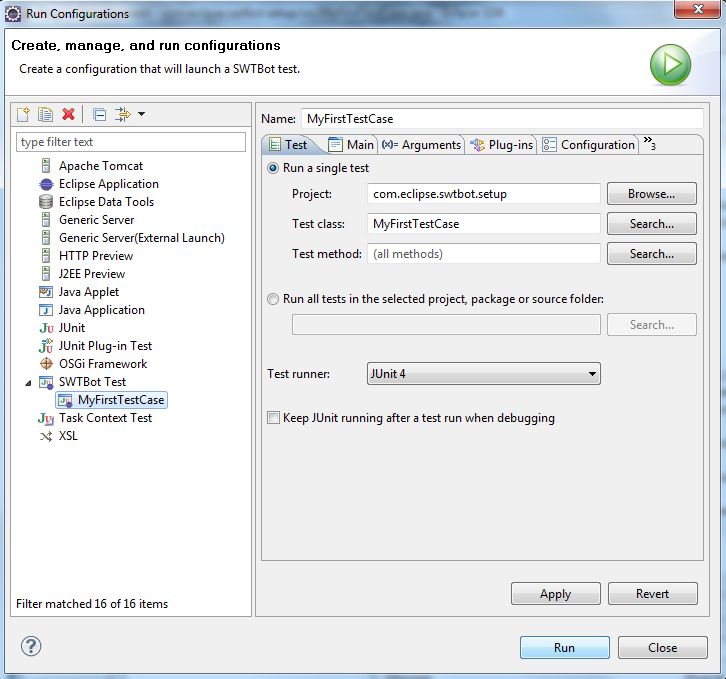
Task: Open the Arguments tab
Action: (421, 145)
